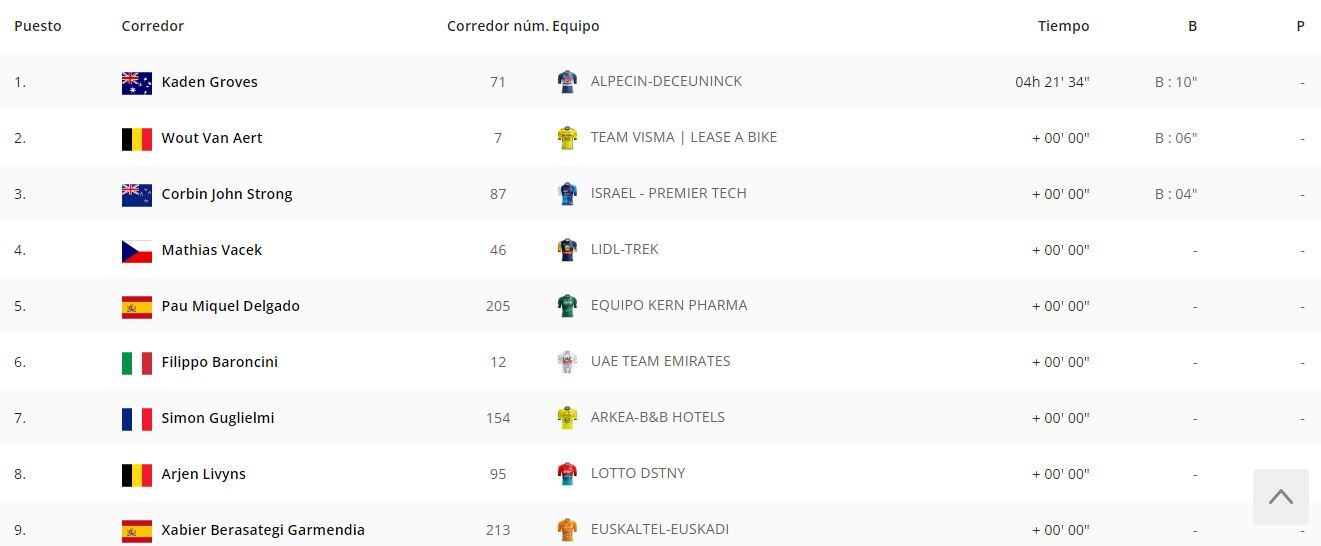Click the Lotto Dstny jersey icon
This screenshot has width=1321, height=546.
pos(567,474)
